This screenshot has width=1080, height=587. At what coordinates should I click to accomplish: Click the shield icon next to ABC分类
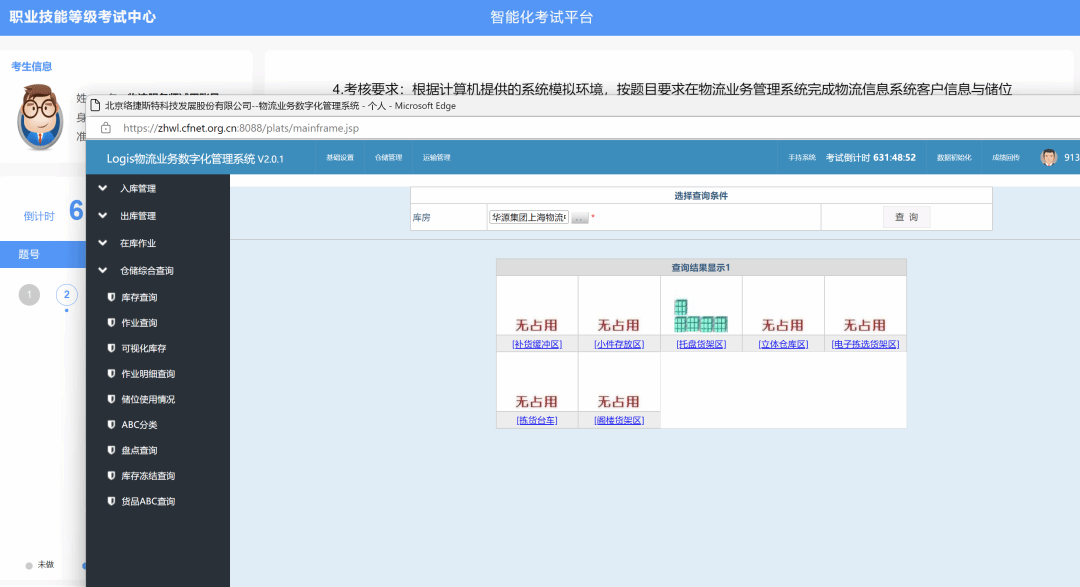[x=111, y=425]
